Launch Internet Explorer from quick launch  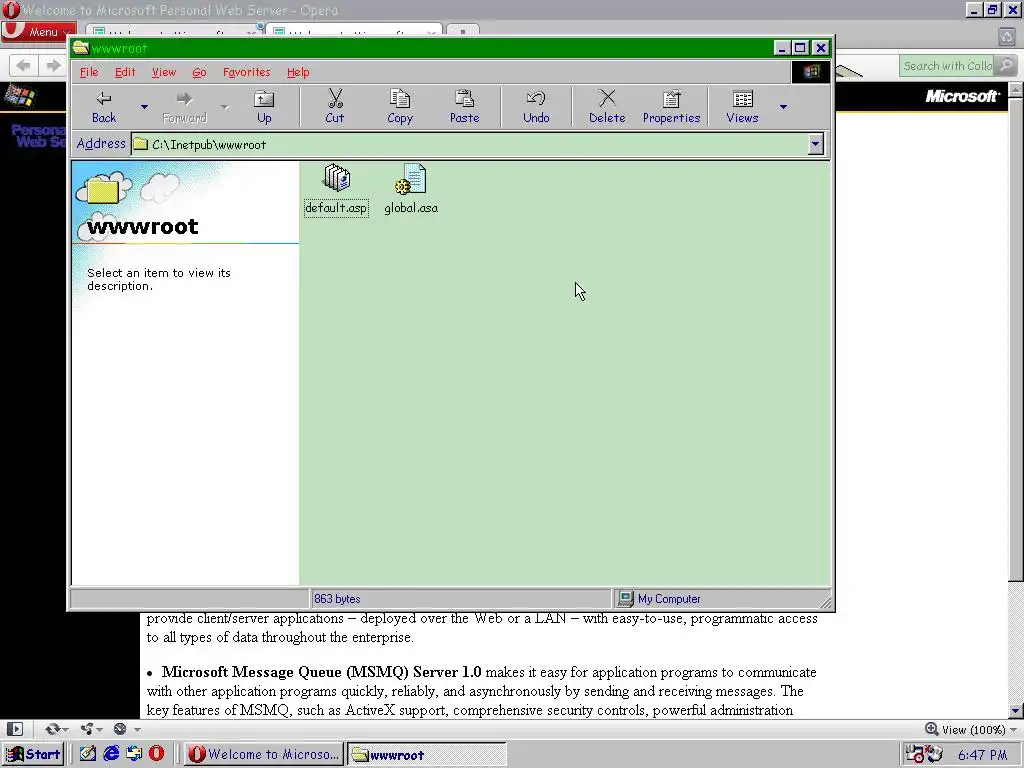click(111, 754)
